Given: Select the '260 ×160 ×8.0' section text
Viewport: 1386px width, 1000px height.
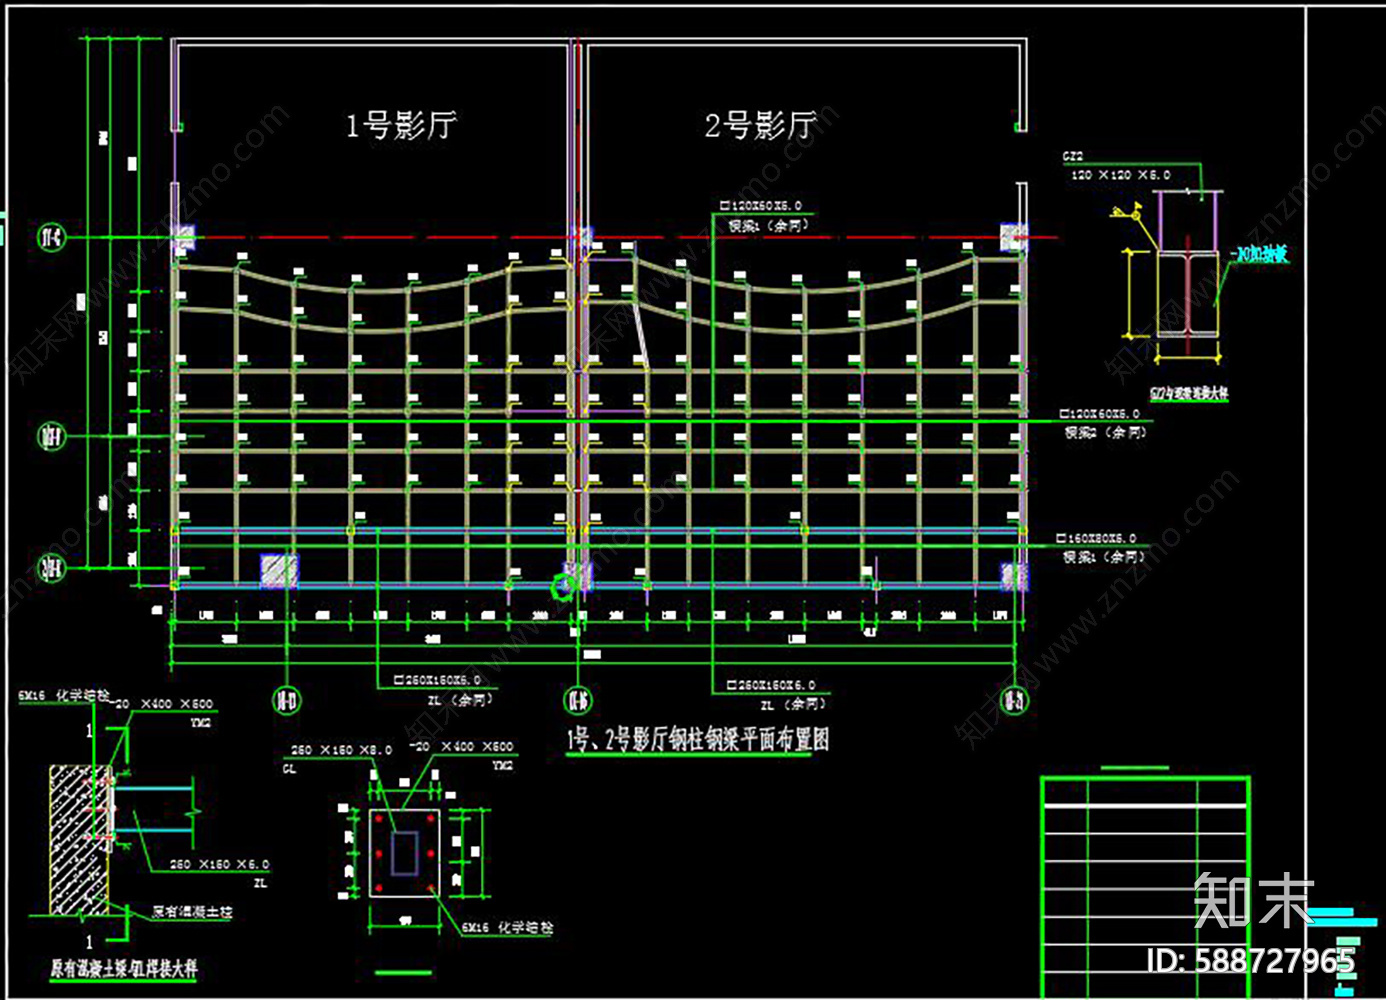Looking at the screenshot, I should point(341,749).
